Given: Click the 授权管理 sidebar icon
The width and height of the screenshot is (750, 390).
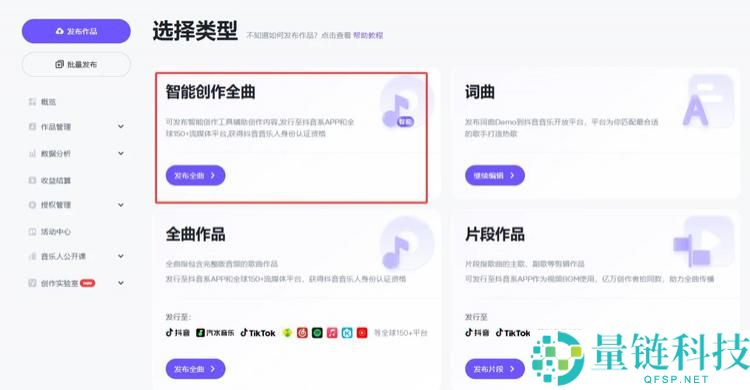Looking at the screenshot, I should click(32, 205).
